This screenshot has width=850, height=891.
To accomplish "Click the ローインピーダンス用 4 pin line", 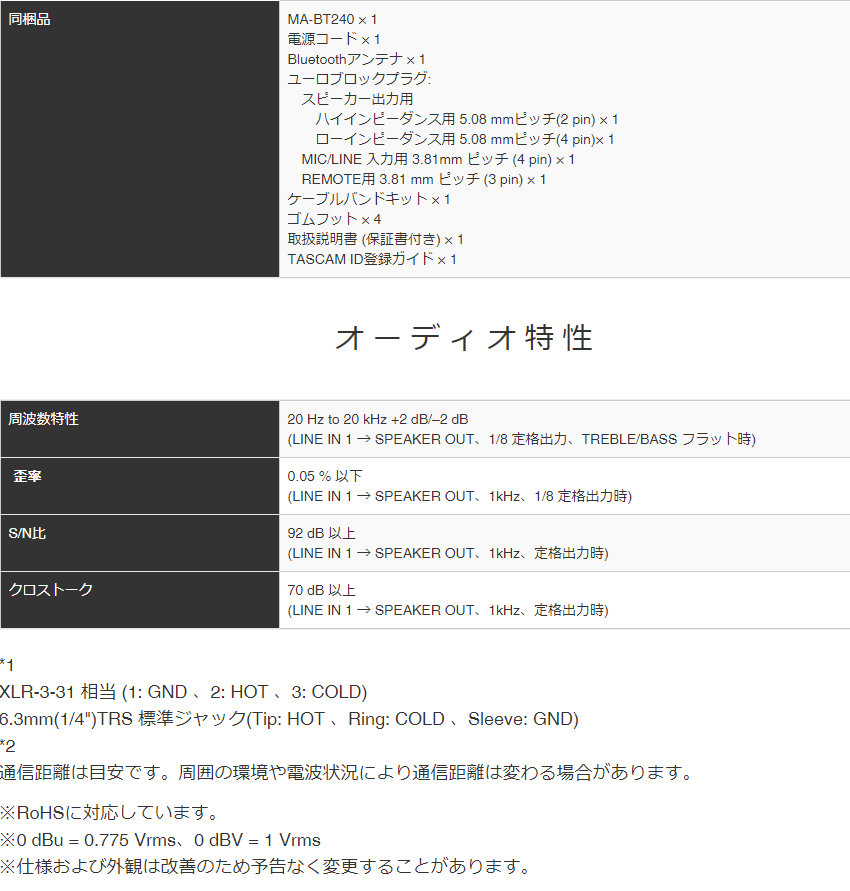I will click(464, 139).
